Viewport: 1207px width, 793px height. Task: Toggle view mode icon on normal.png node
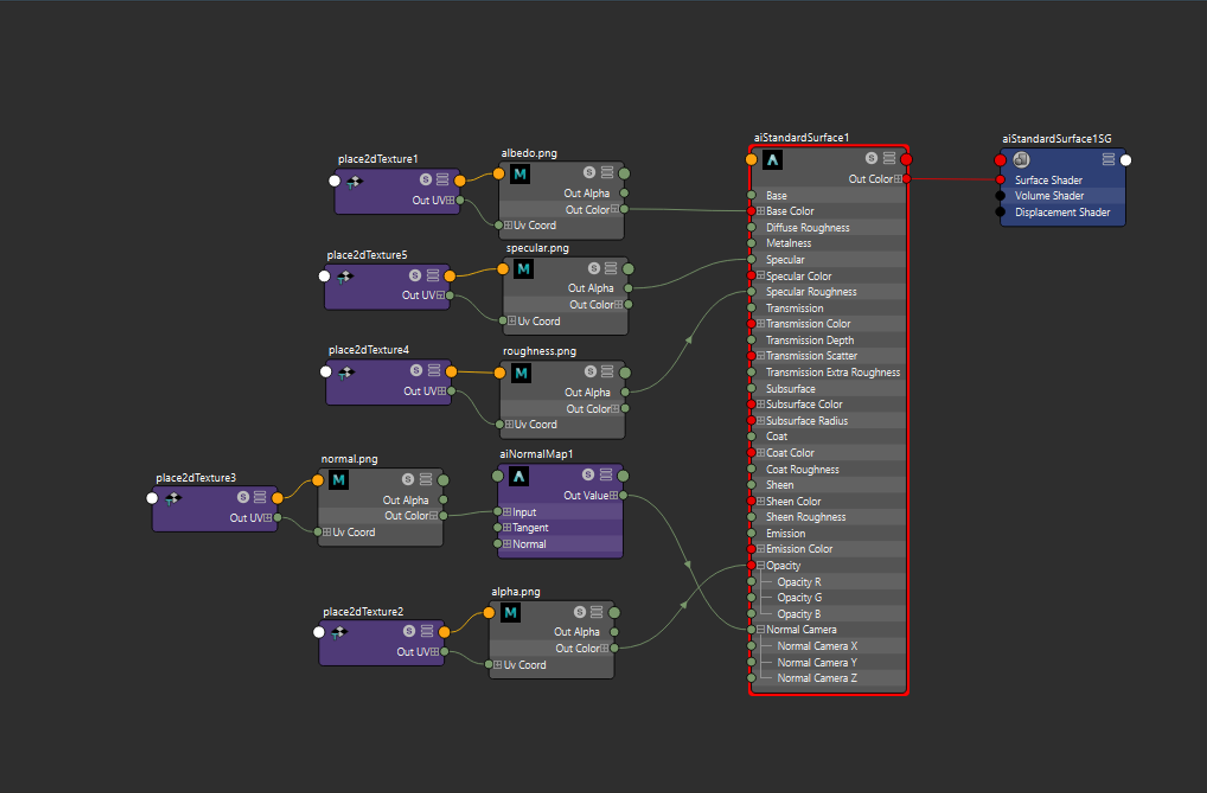click(x=426, y=479)
